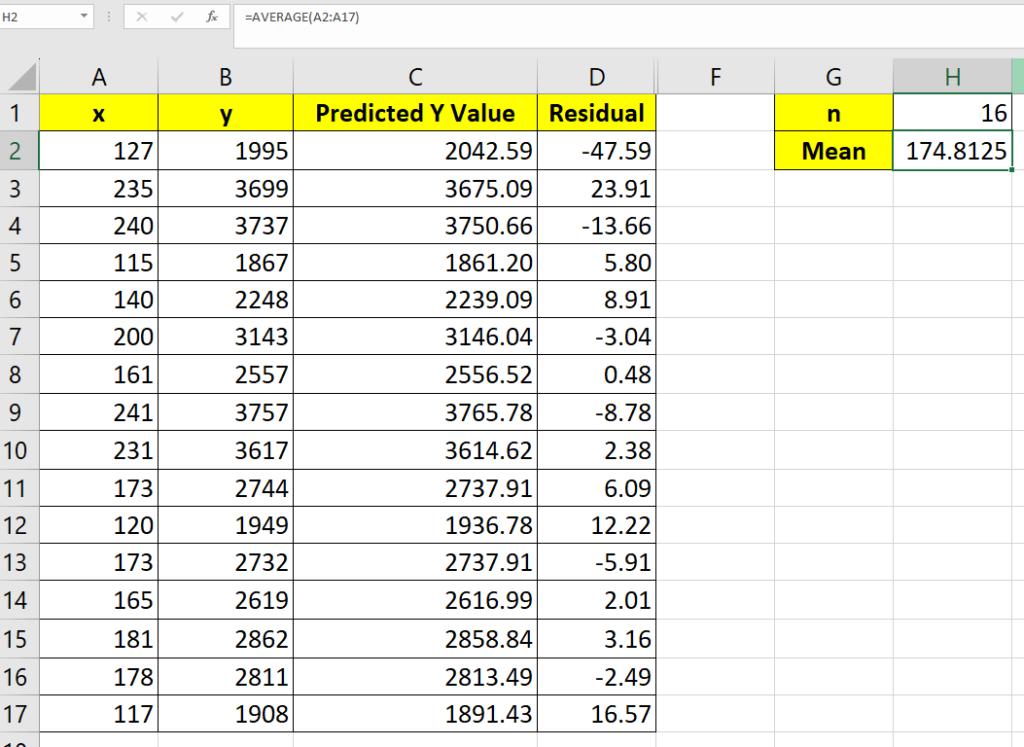Select row 1 header
Image resolution: width=1024 pixels, height=747 pixels.
[x=18, y=113]
